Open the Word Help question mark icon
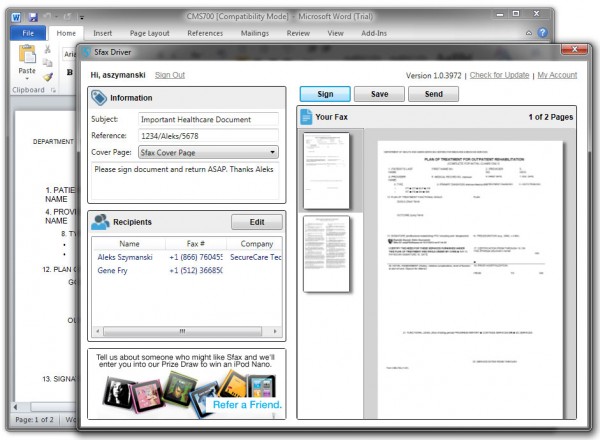This screenshot has height=440, width=600. tap(543, 33)
